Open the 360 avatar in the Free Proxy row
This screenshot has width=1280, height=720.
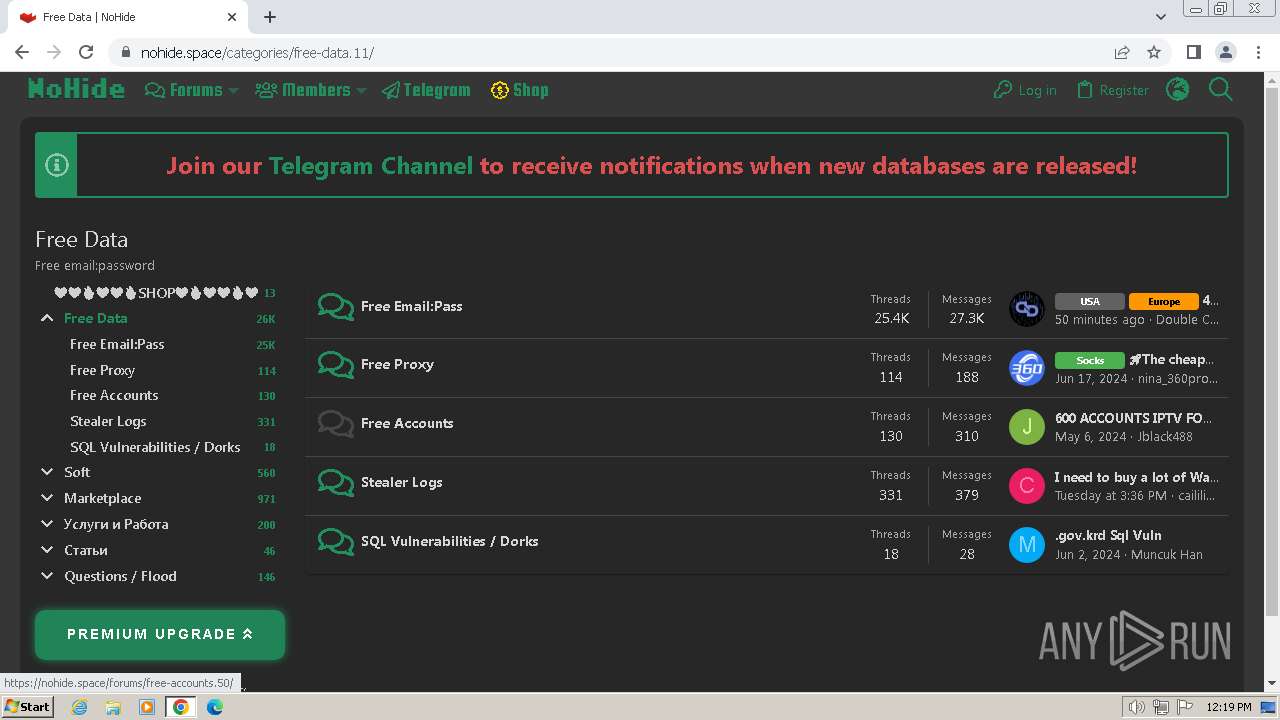pyautogui.click(x=1027, y=368)
